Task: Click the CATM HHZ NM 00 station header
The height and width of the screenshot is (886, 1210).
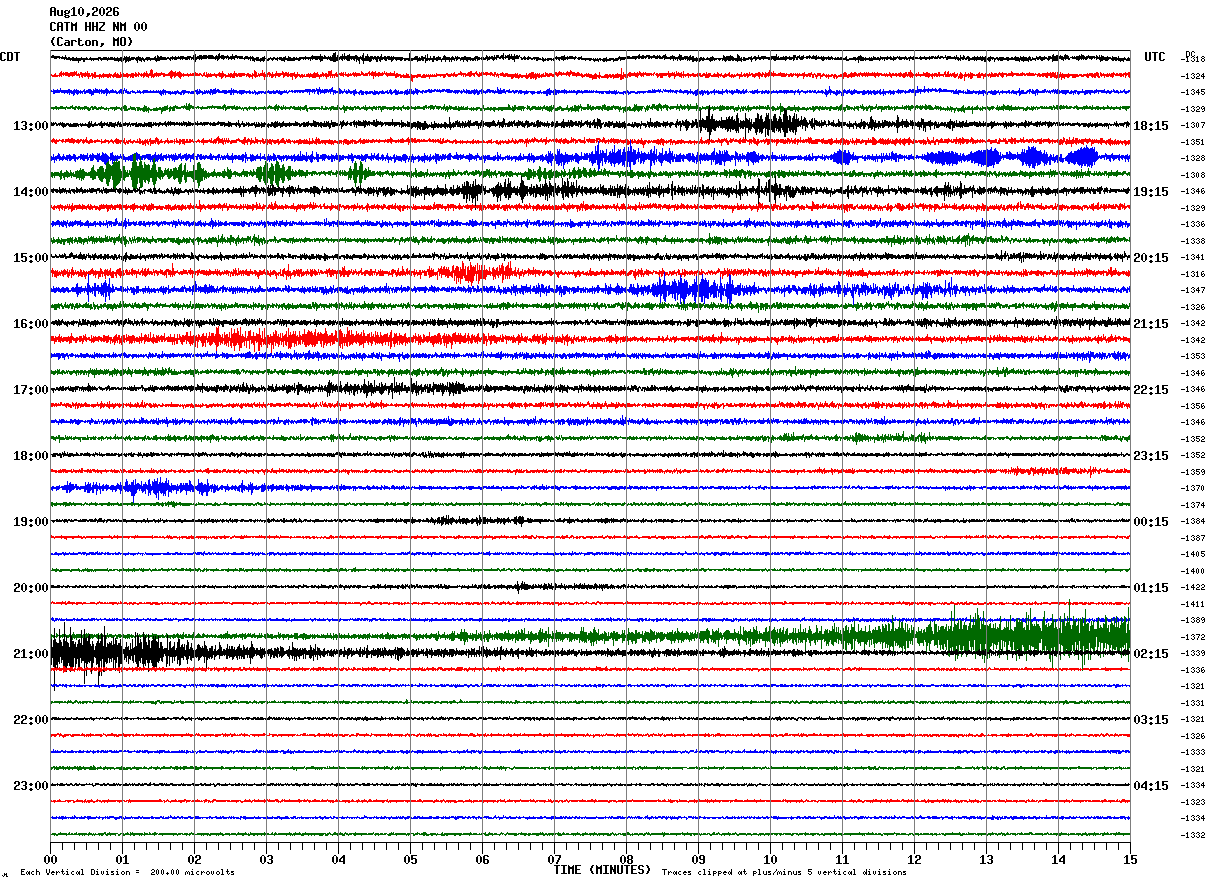Action: pyautogui.click(x=98, y=27)
